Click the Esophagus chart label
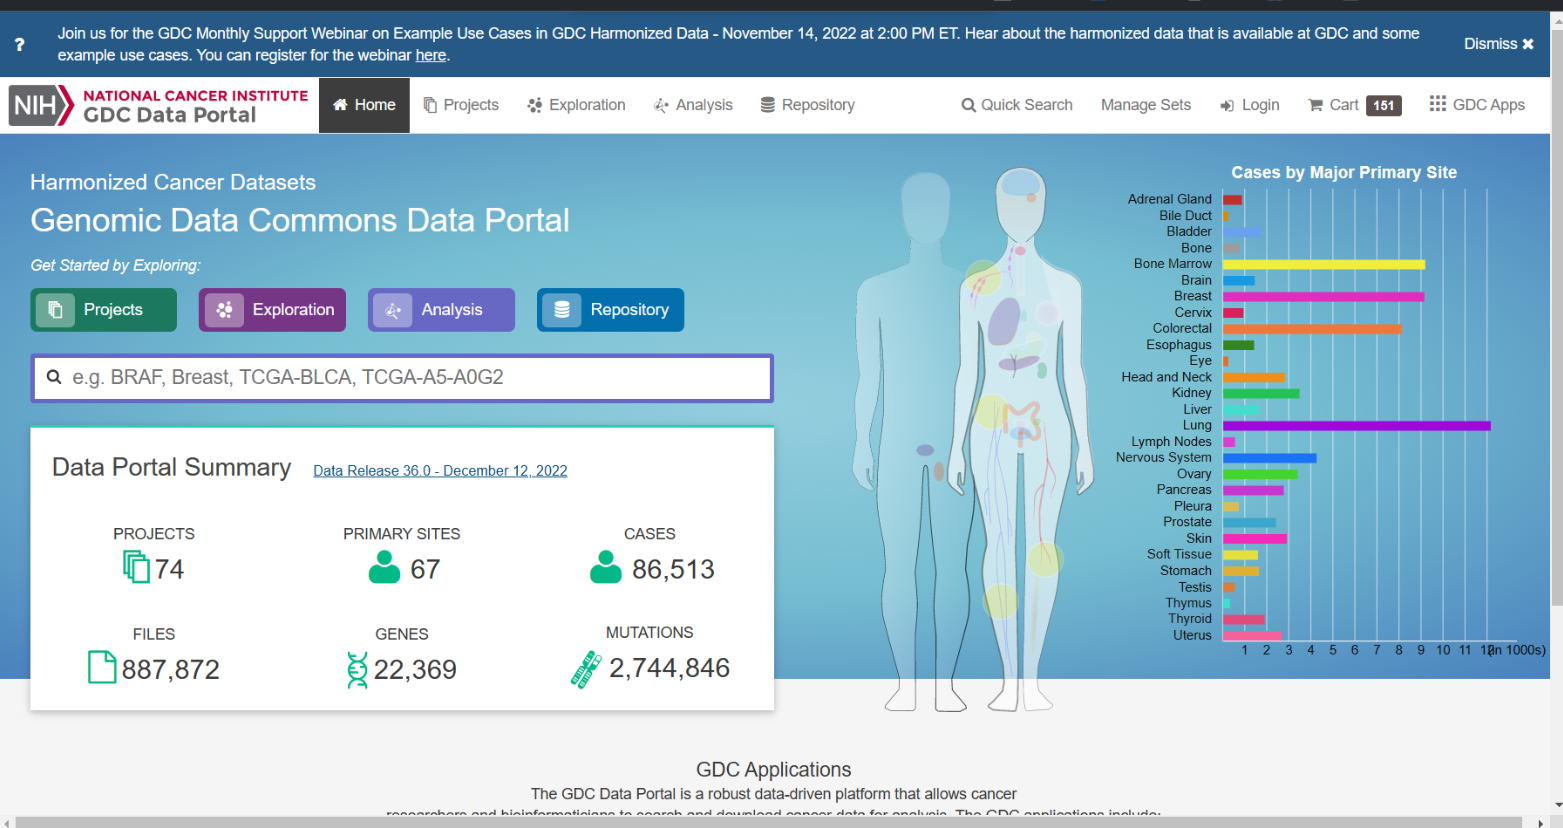 1179,345
